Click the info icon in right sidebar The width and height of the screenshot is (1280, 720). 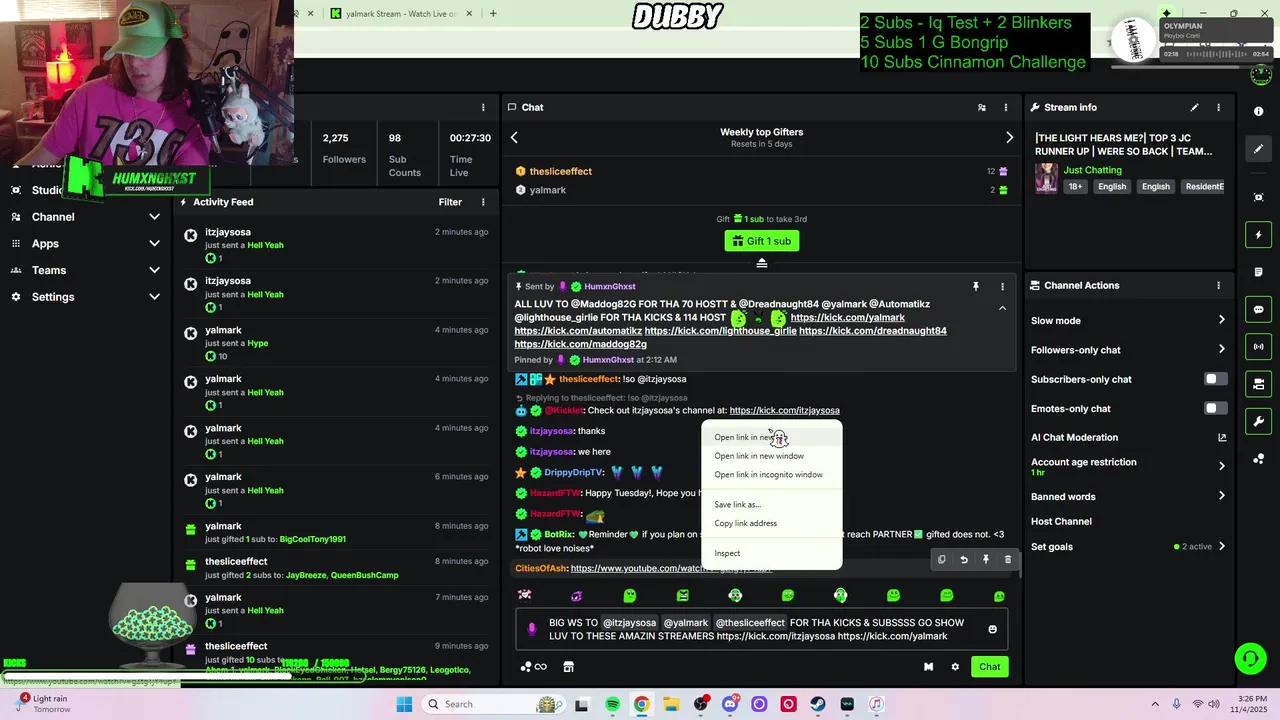point(1259,112)
